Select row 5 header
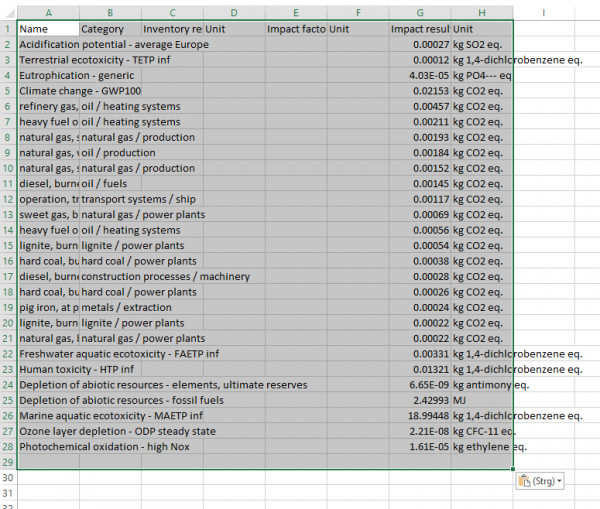This screenshot has width=600, height=509. (x=8, y=91)
